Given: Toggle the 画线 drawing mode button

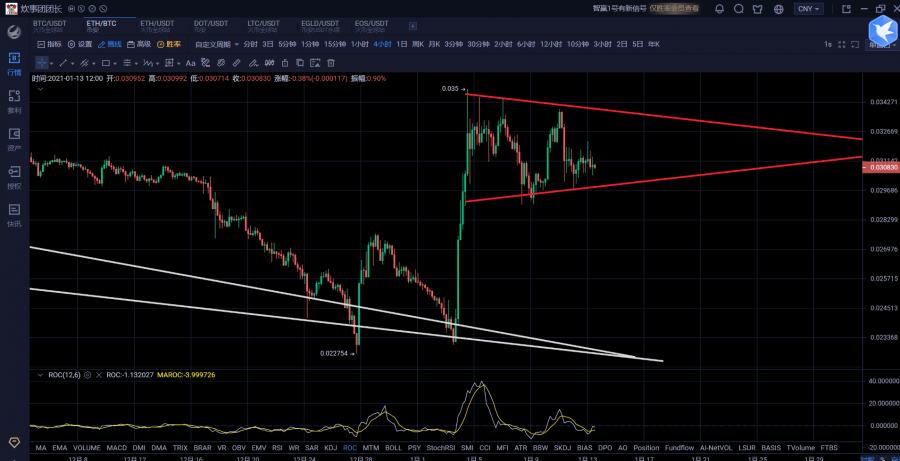Looking at the screenshot, I should tap(110, 44).
